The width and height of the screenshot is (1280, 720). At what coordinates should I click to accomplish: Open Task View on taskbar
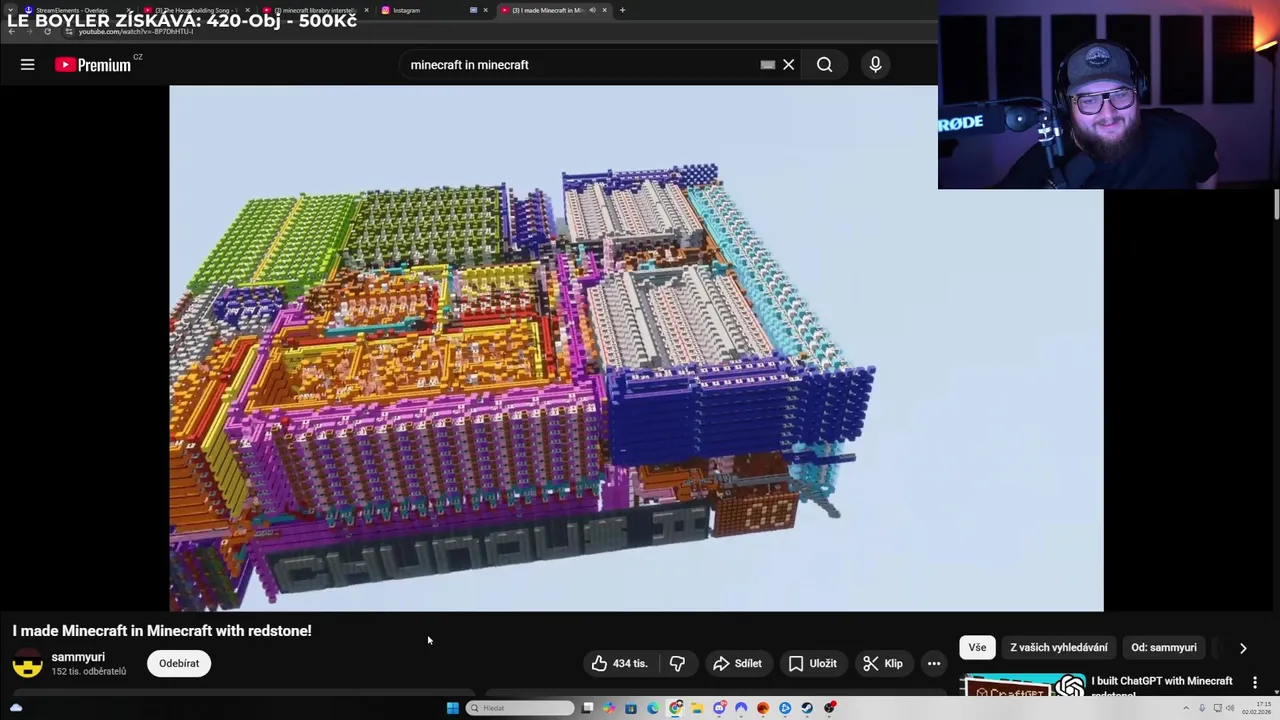click(588, 708)
